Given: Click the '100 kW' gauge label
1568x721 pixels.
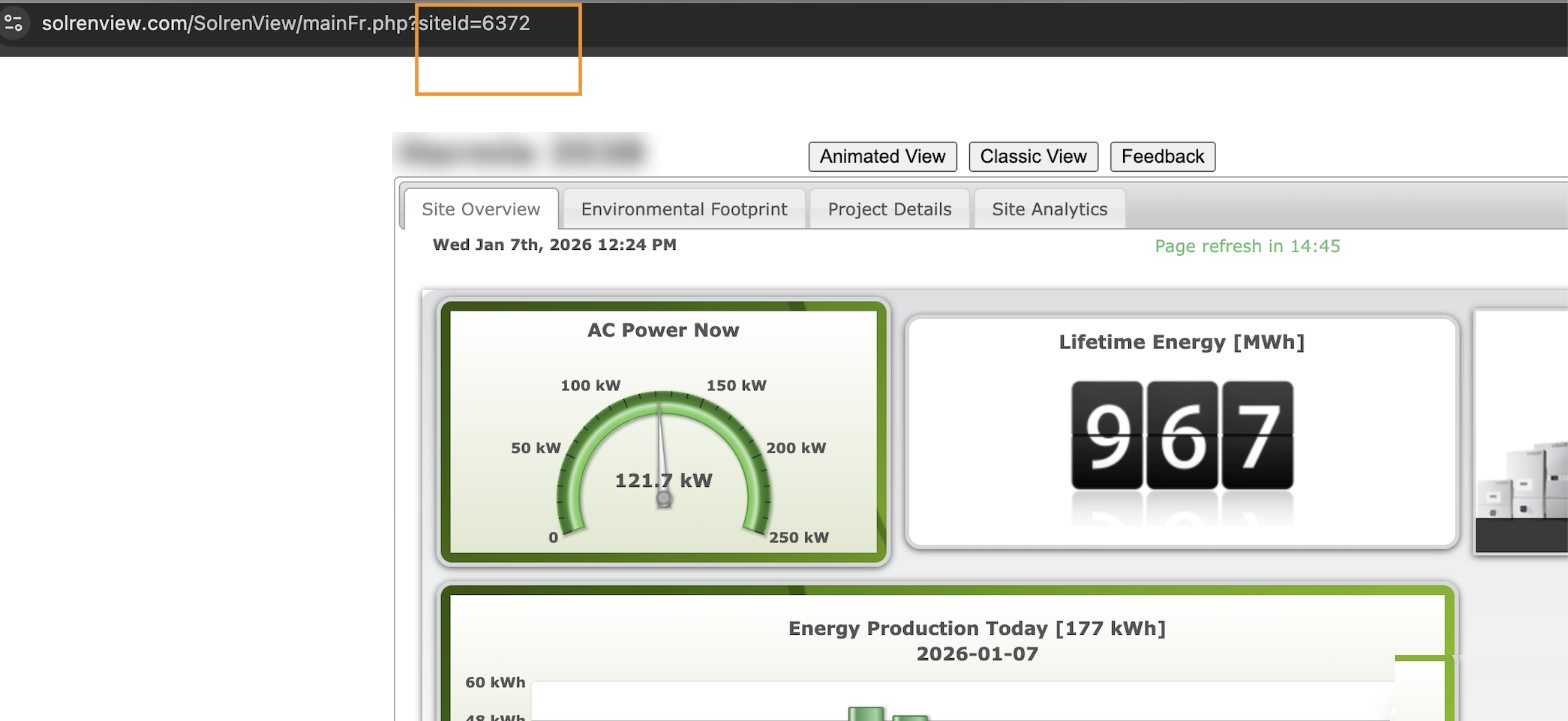Looking at the screenshot, I should pyautogui.click(x=590, y=386).
